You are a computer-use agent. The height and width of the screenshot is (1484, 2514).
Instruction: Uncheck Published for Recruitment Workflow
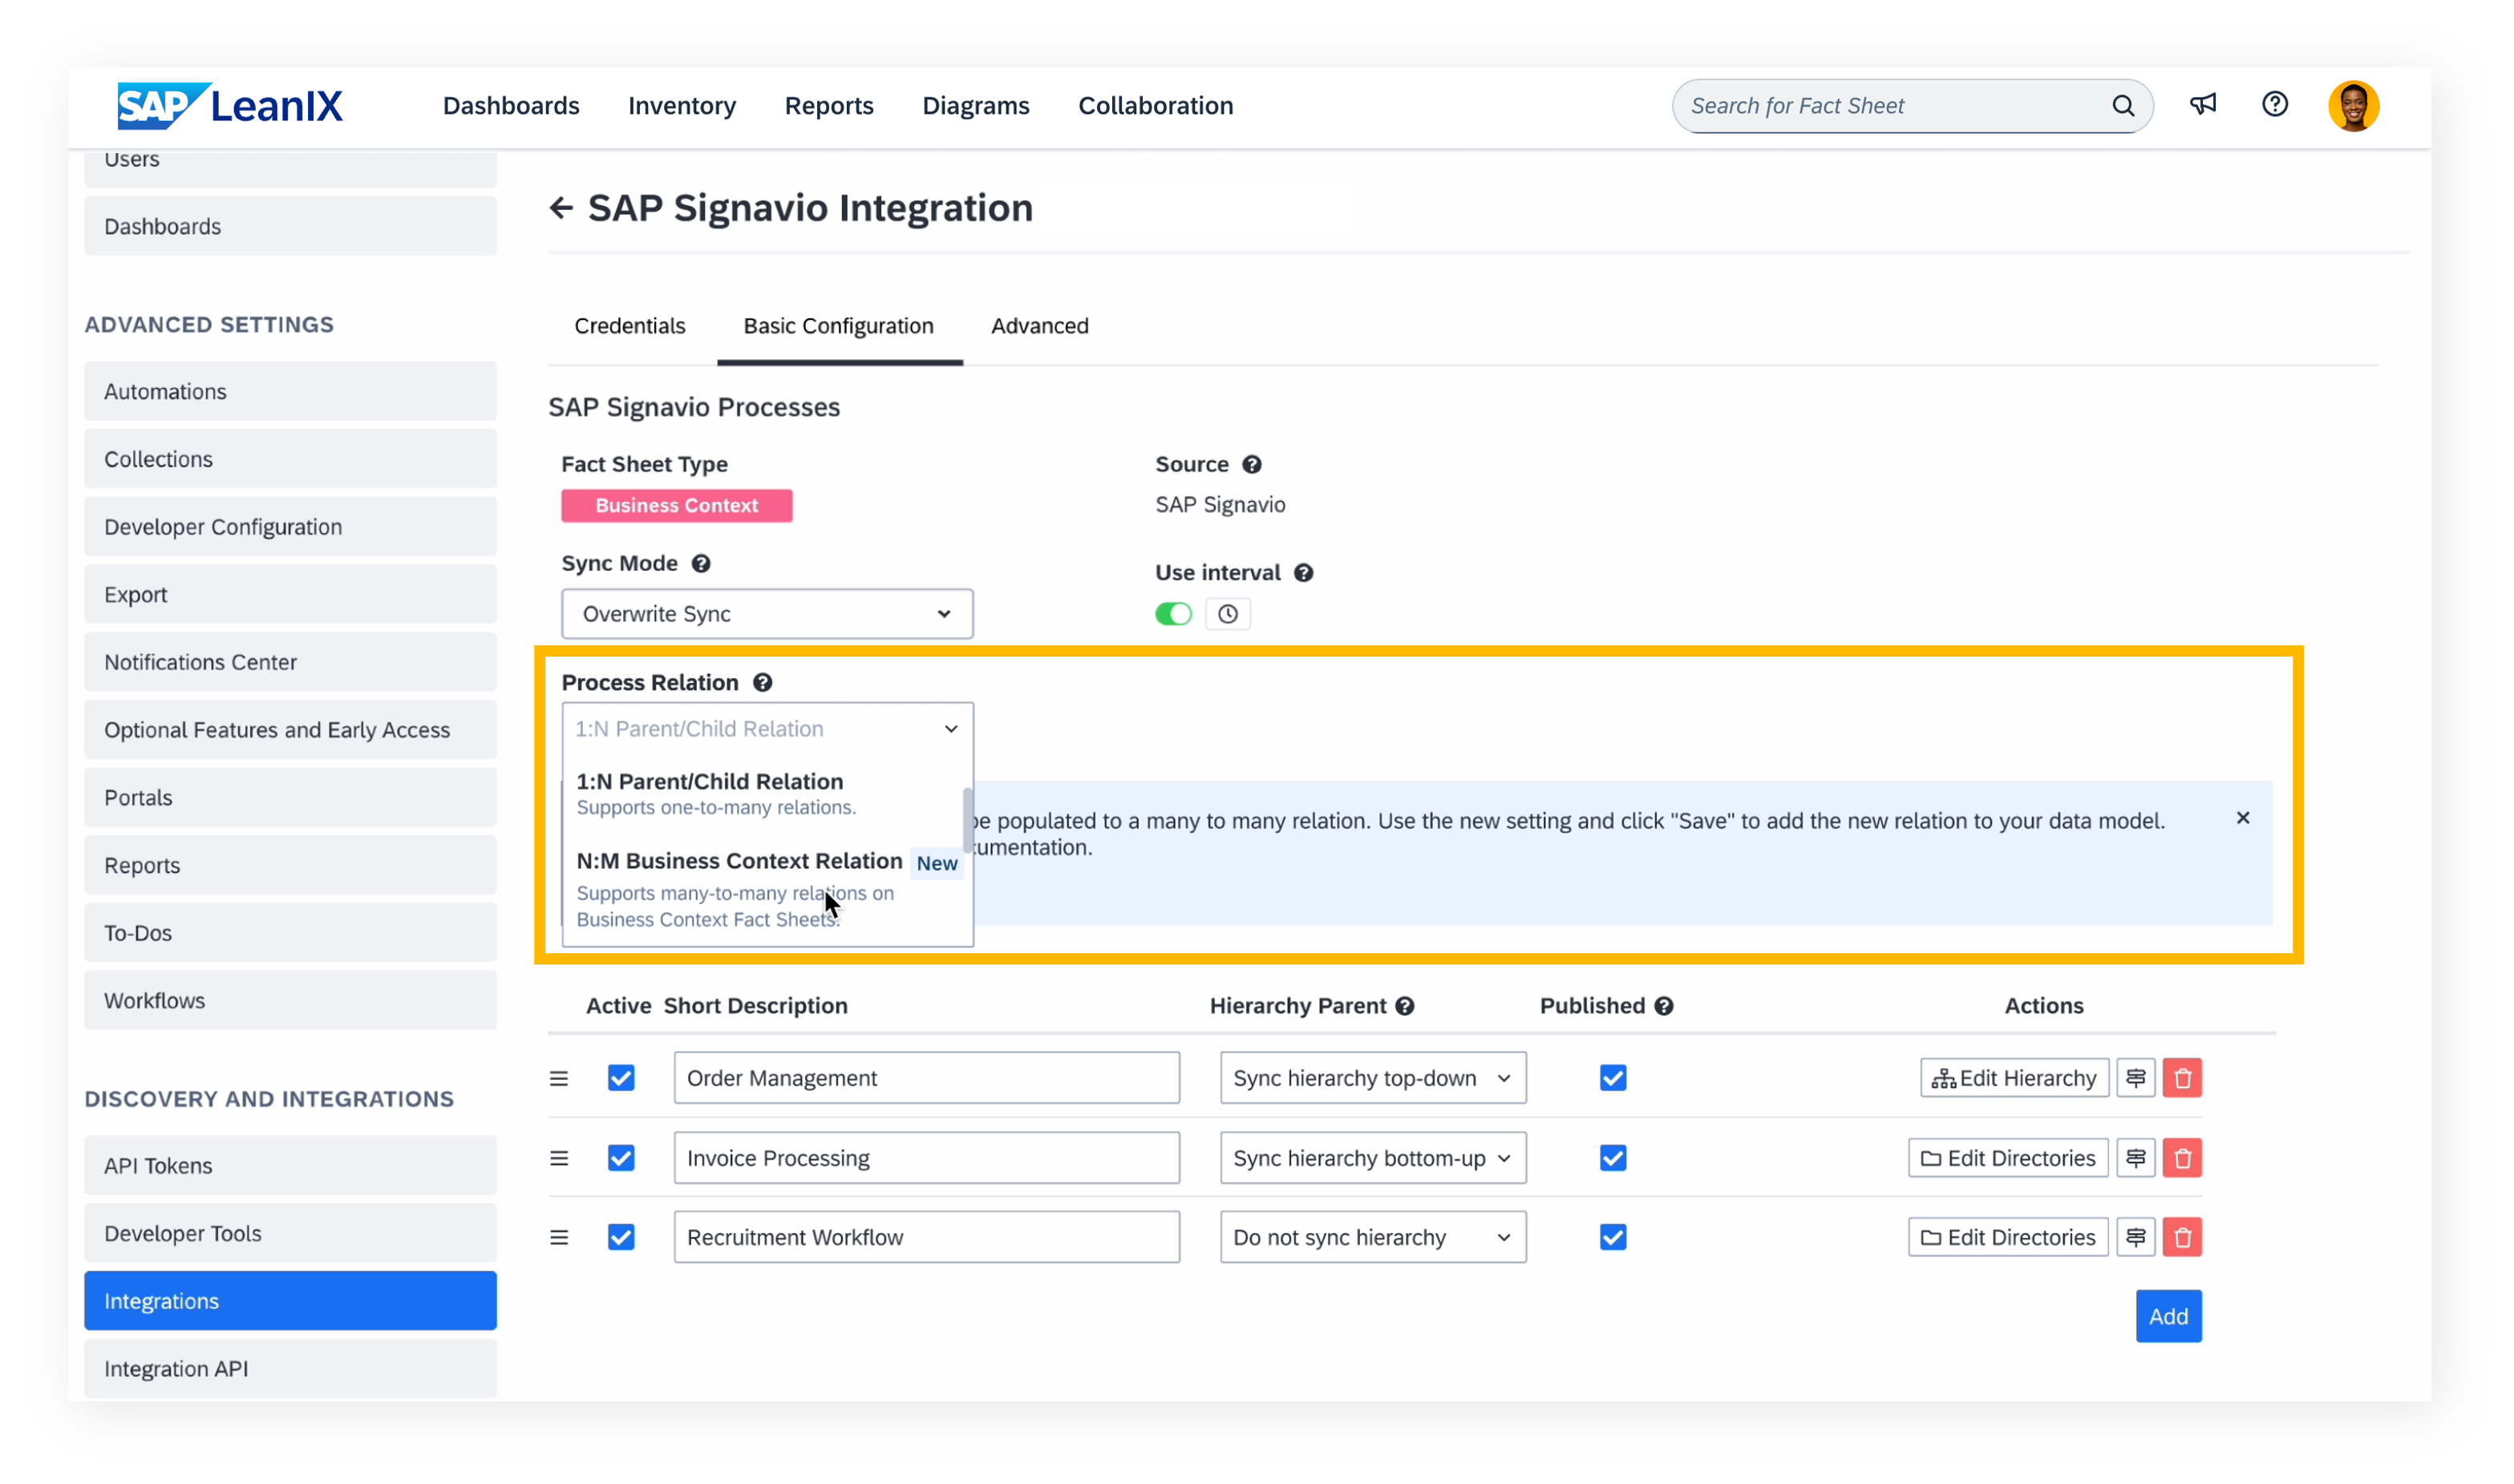(1613, 1237)
